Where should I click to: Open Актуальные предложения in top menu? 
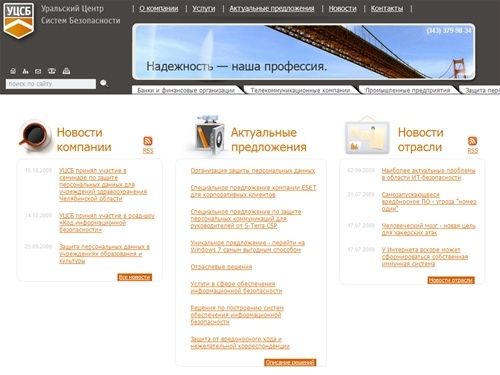tap(272, 9)
